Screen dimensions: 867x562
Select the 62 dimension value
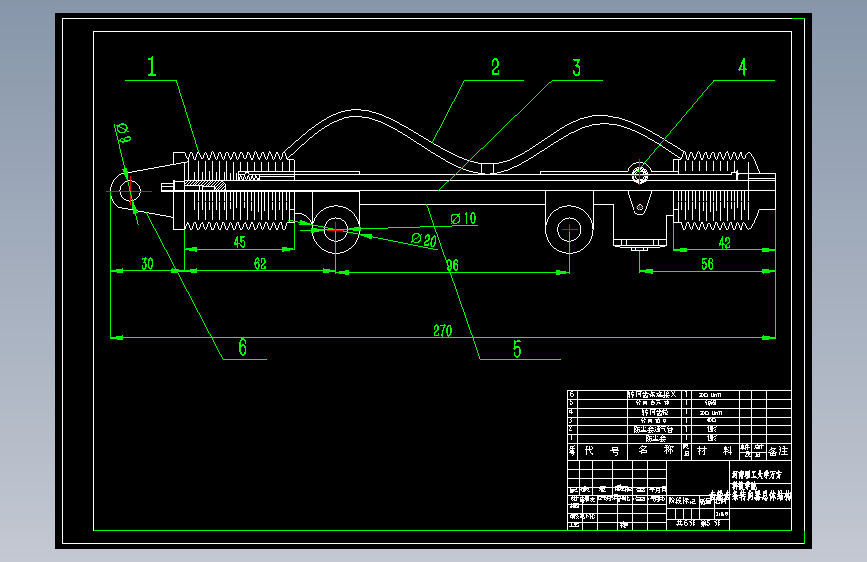(x=260, y=264)
